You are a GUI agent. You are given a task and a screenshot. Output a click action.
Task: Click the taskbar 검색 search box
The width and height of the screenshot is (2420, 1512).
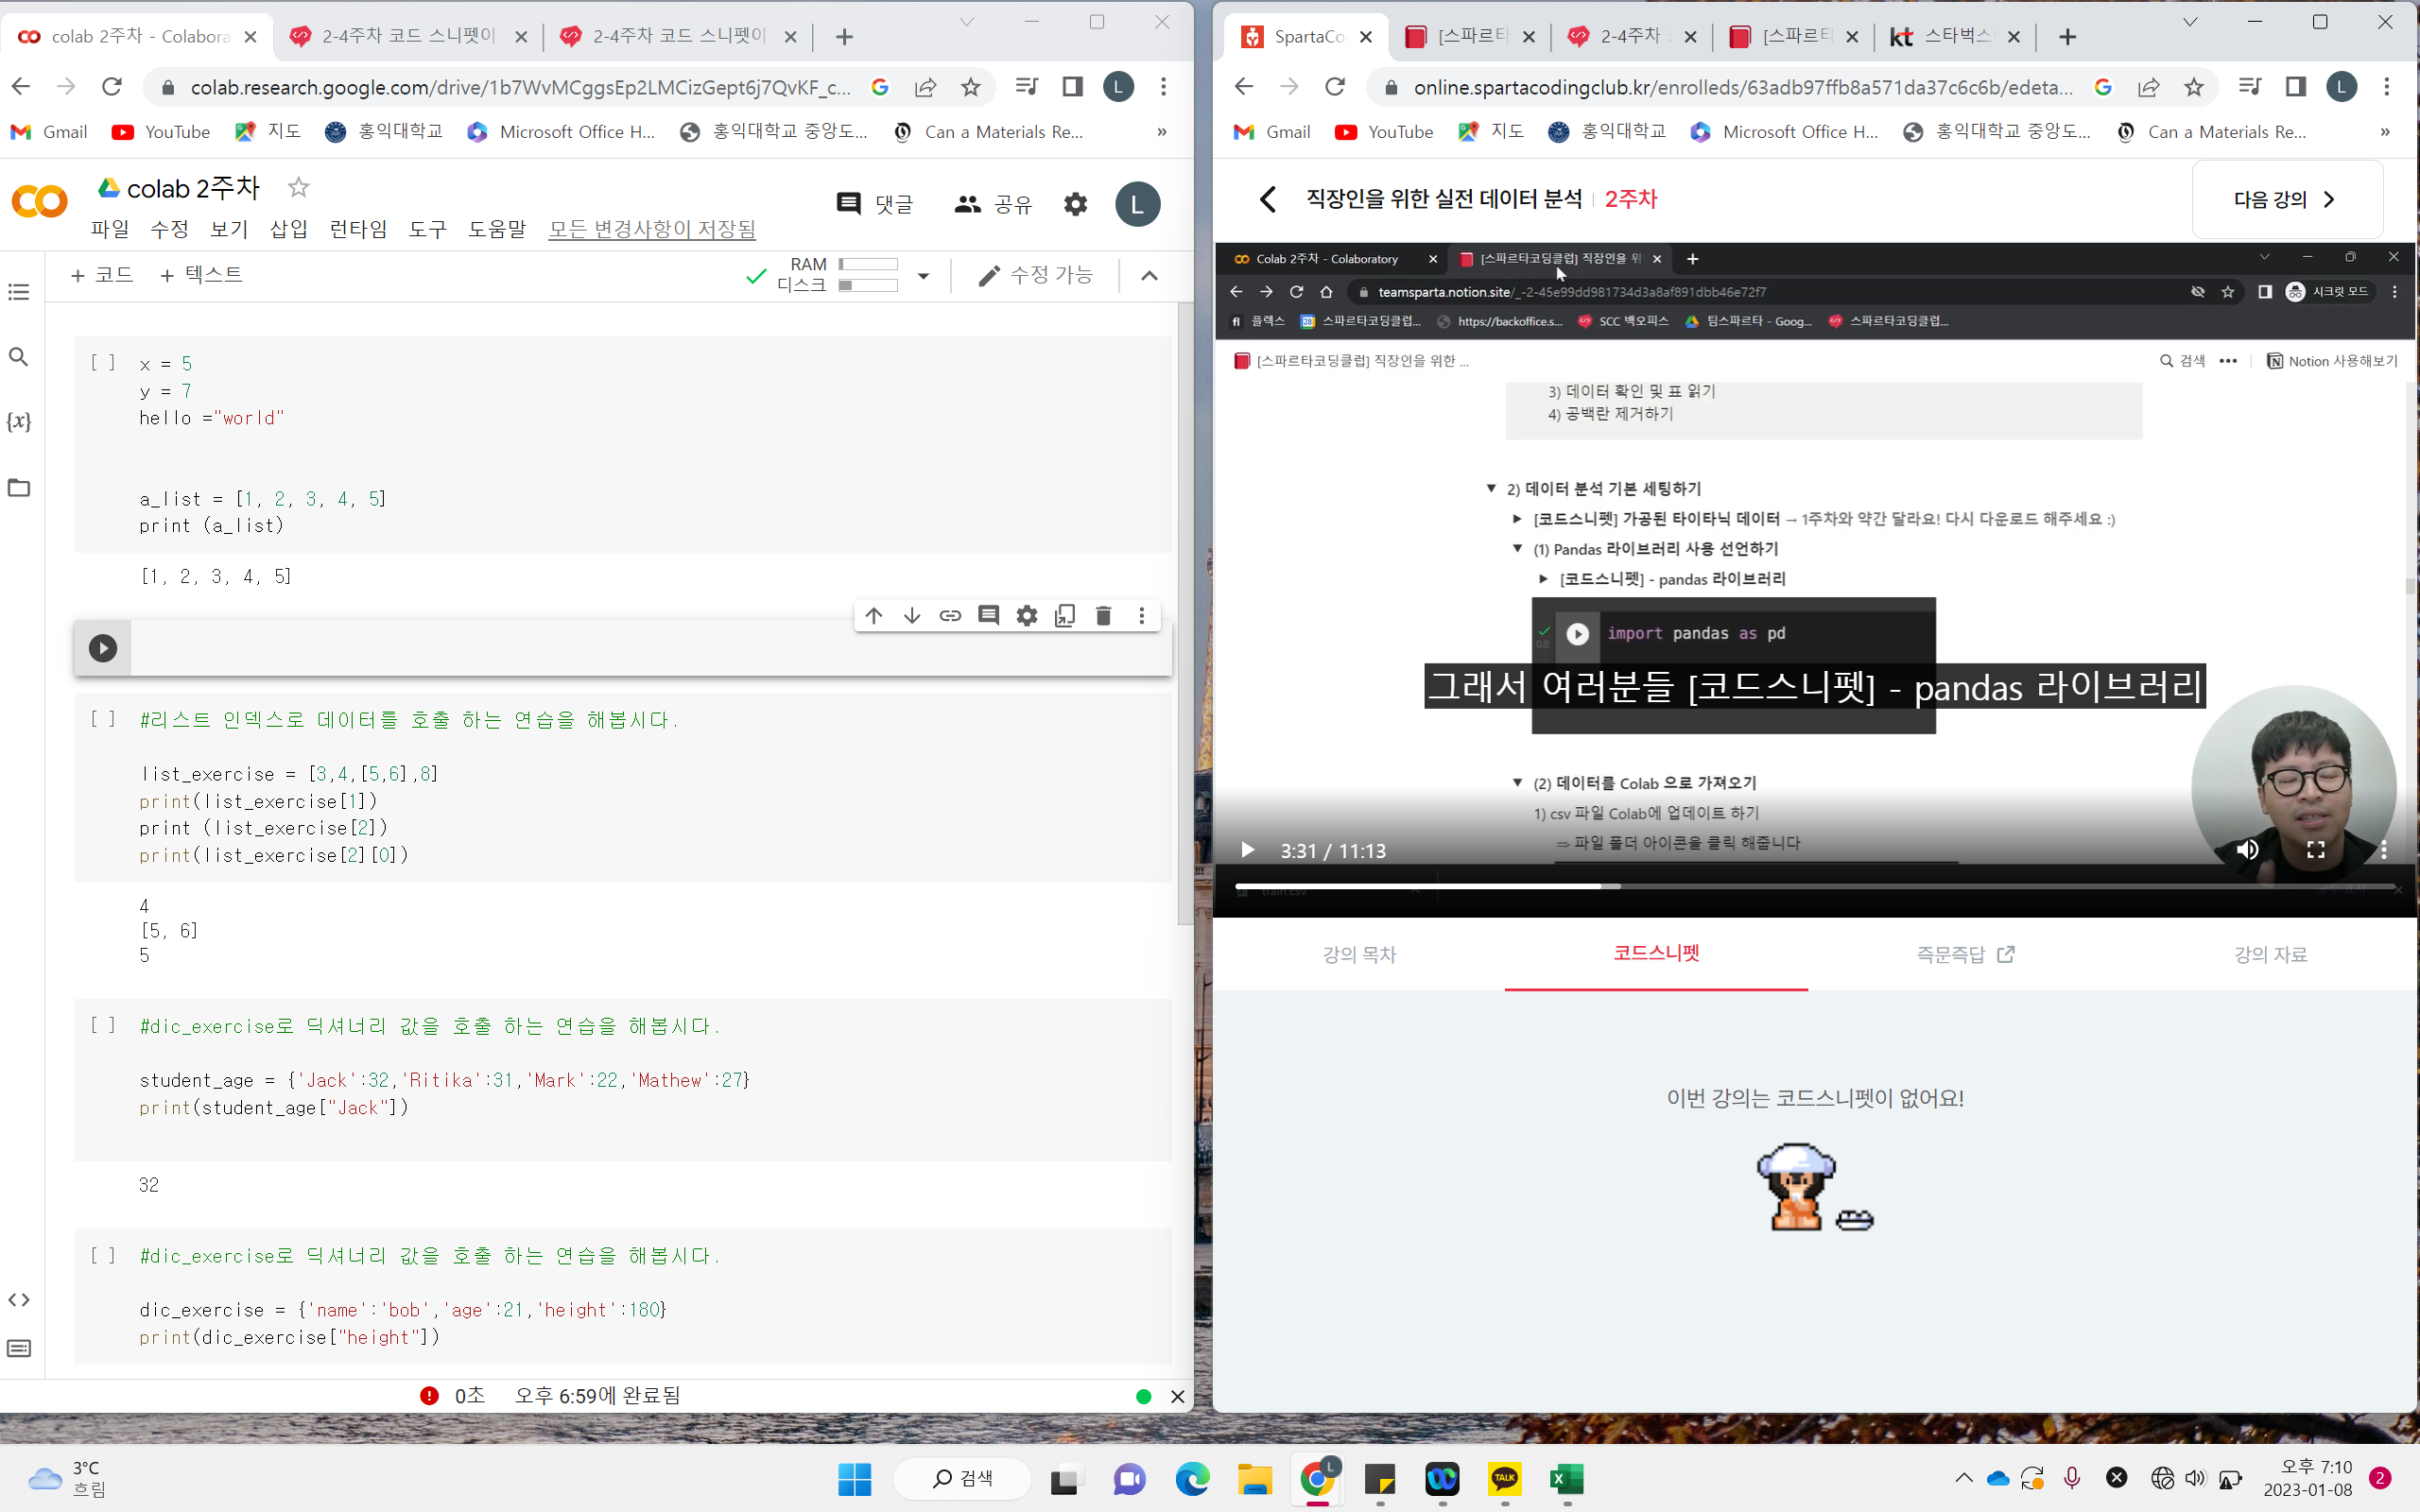pyautogui.click(x=961, y=1479)
